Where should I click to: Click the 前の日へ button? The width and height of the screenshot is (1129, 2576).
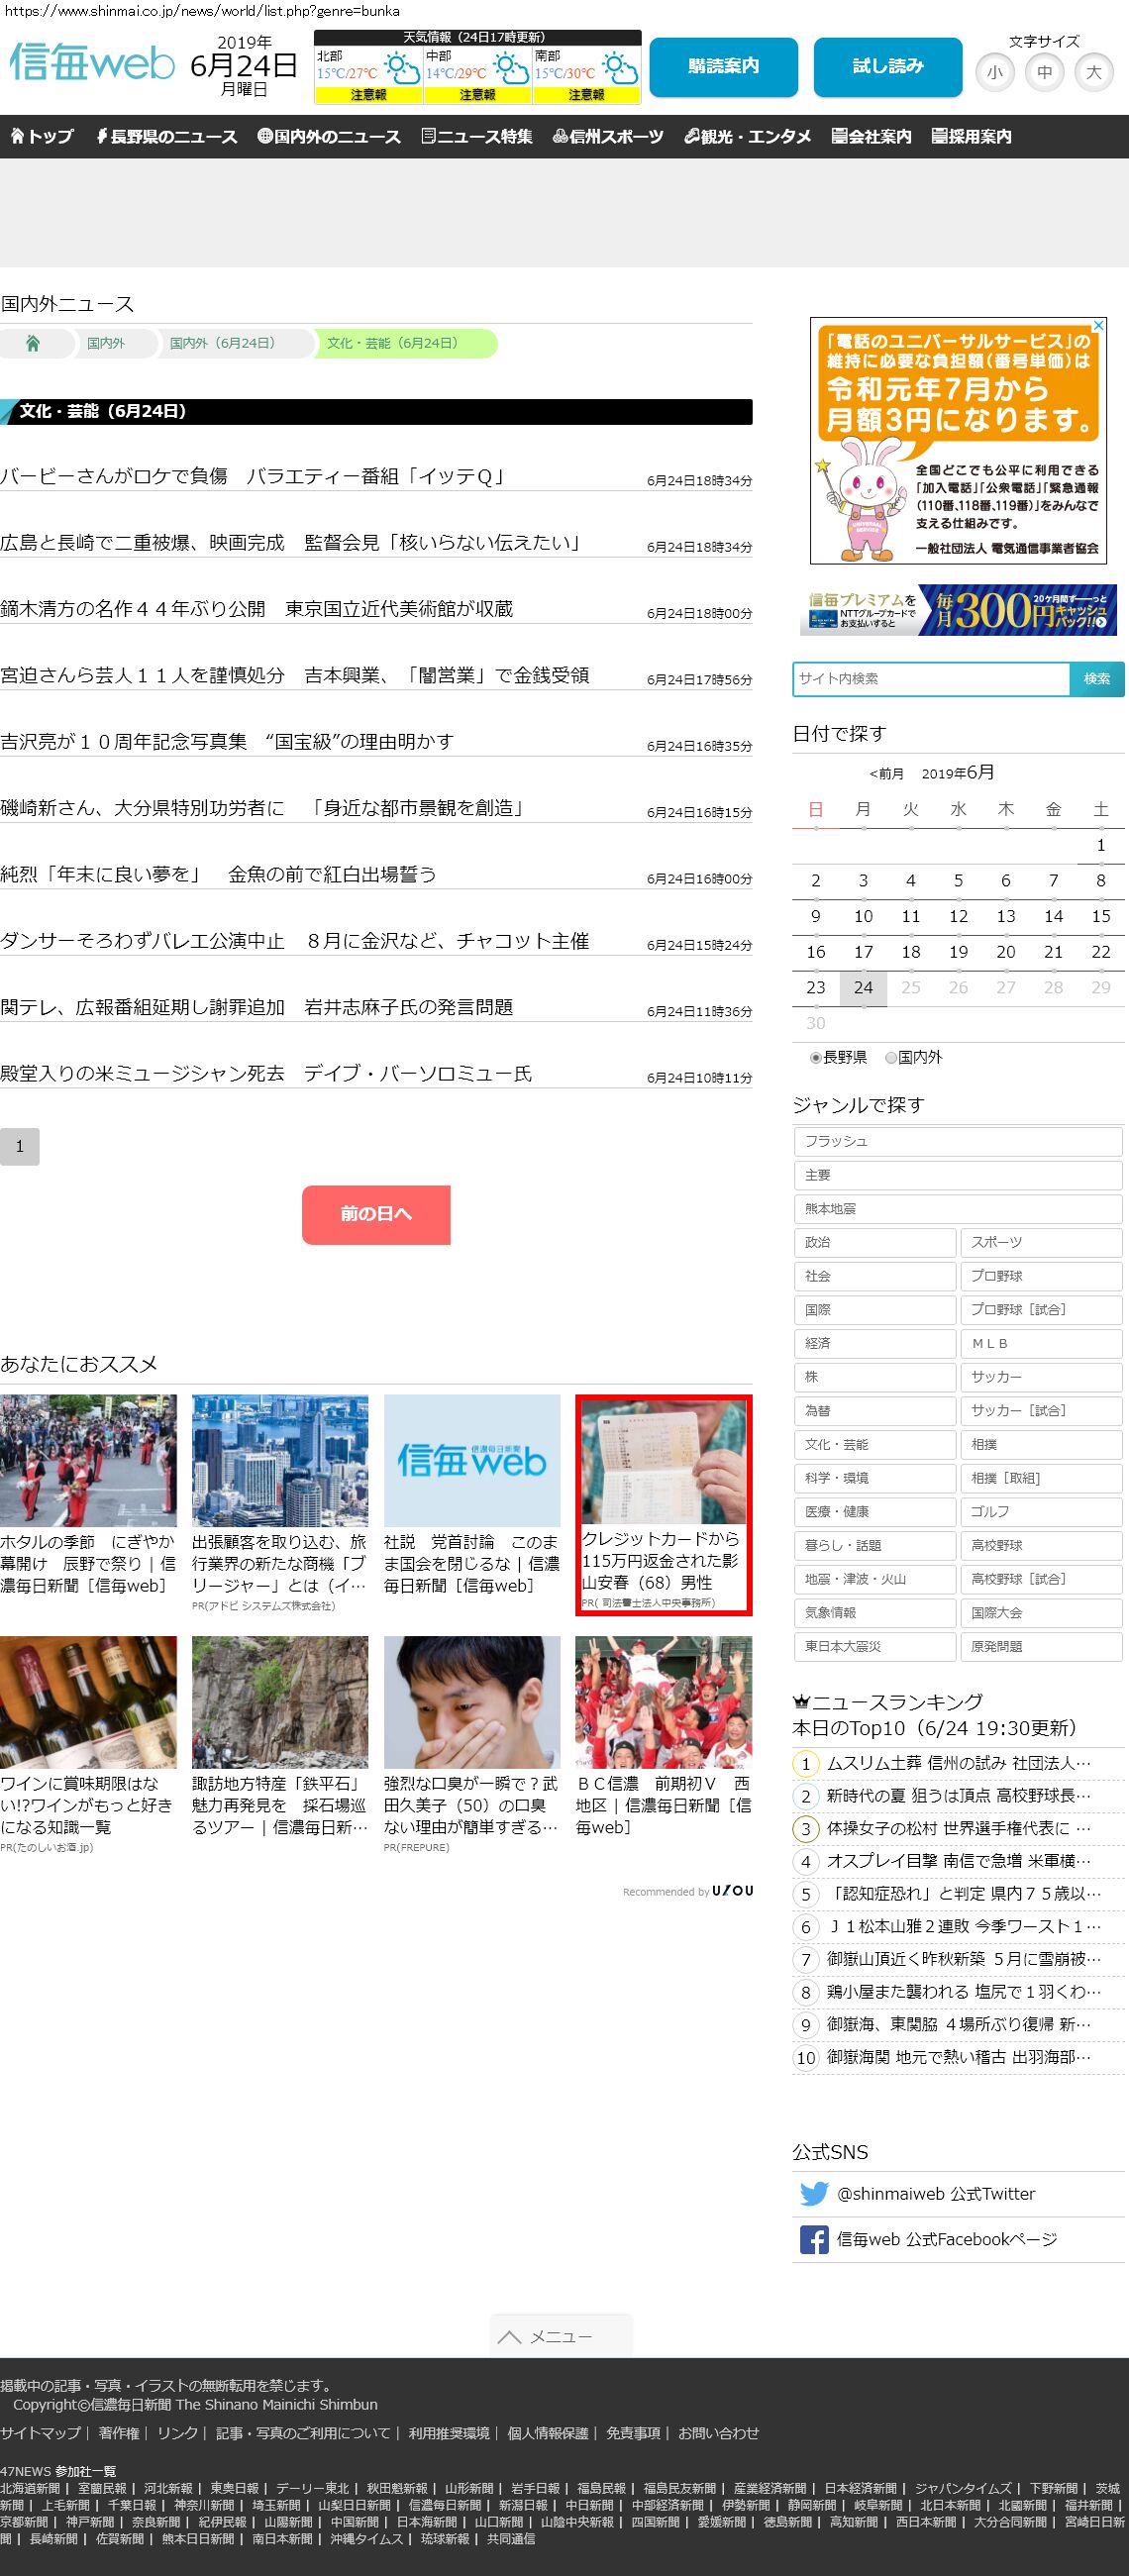(x=376, y=1214)
